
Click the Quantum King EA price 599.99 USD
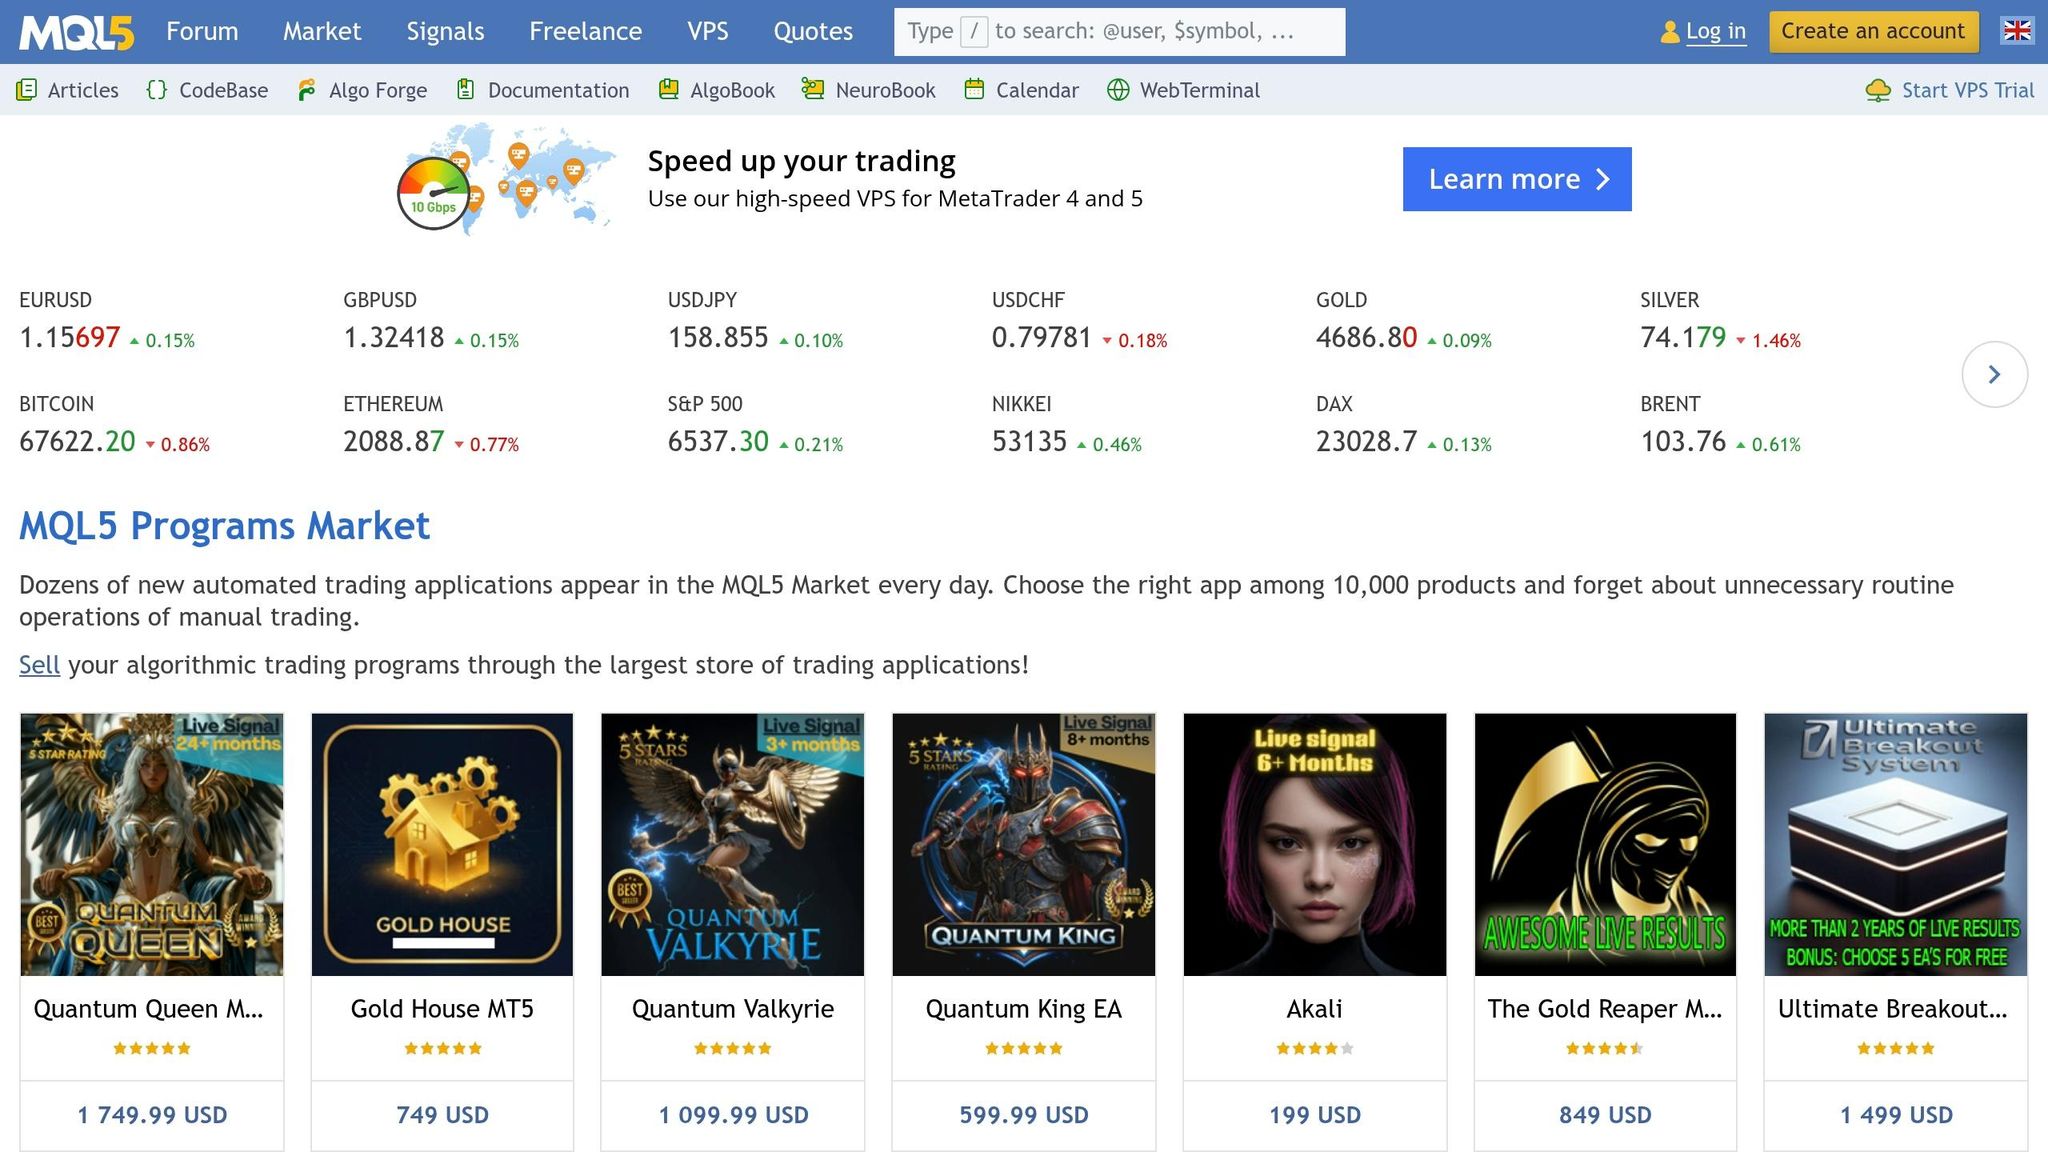point(1024,1115)
